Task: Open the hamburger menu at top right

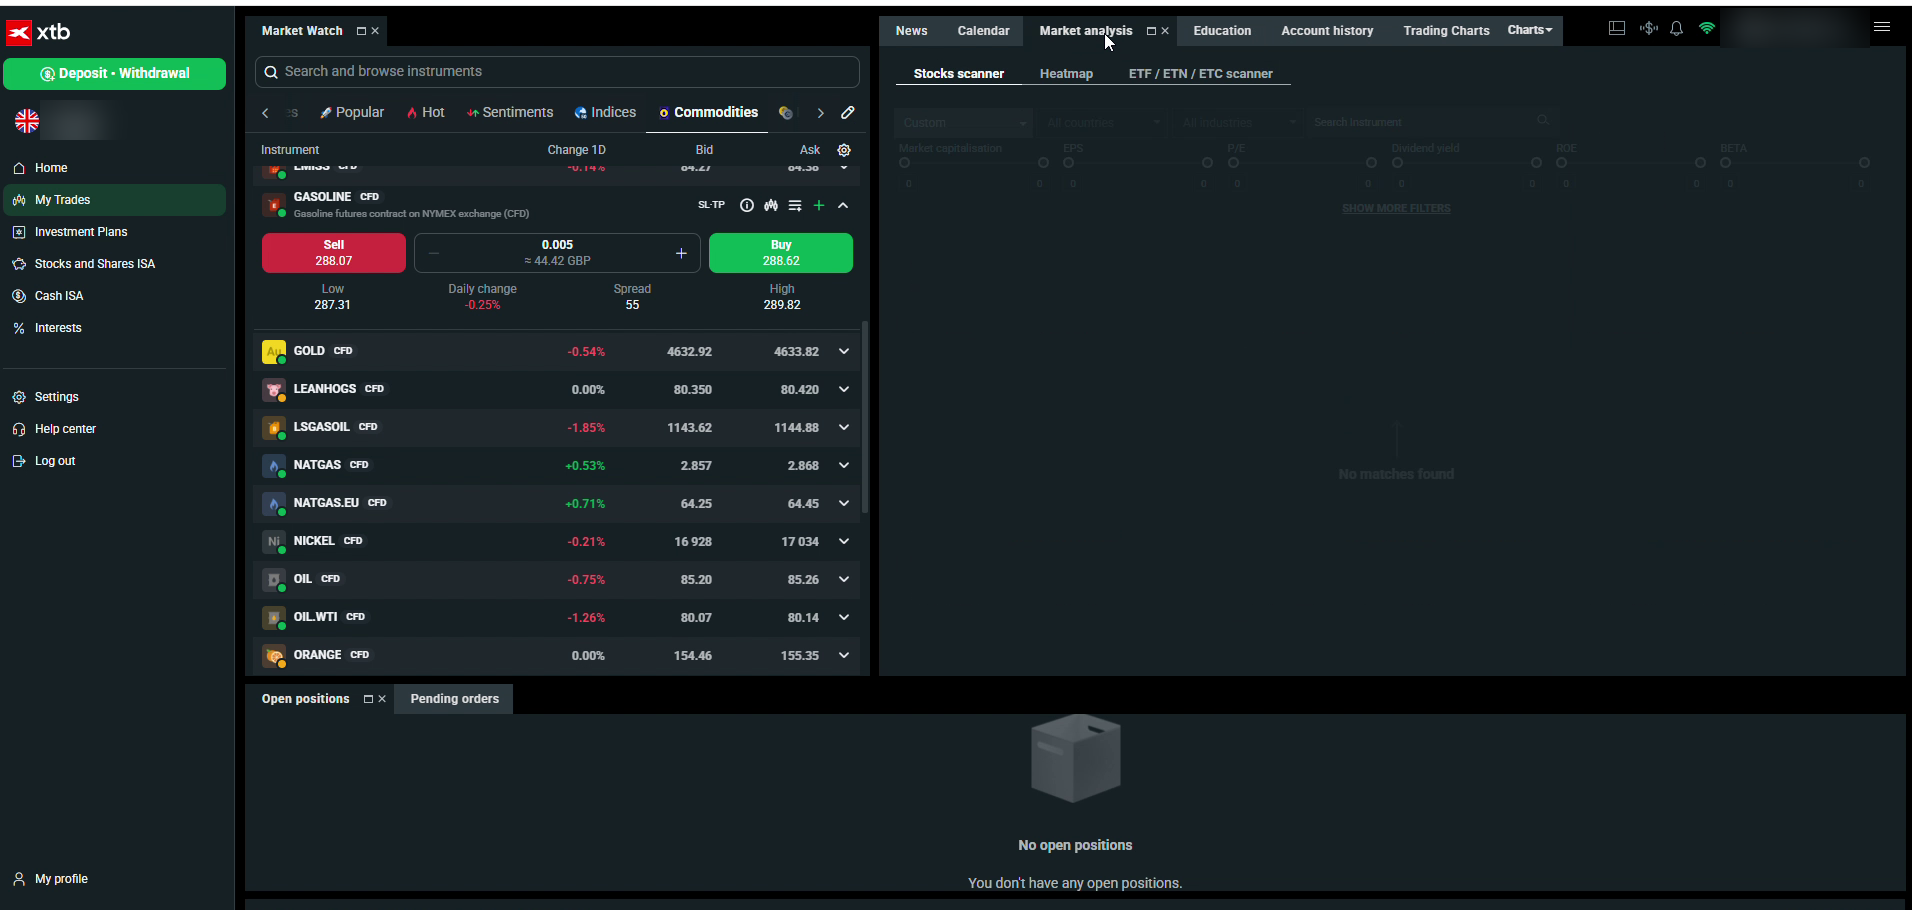Action: click(x=1882, y=28)
